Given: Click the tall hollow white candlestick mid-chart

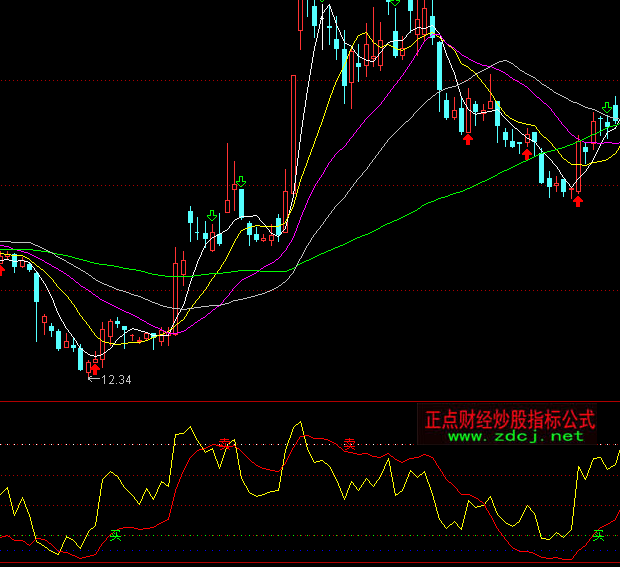Looking at the screenshot, I should [292, 150].
